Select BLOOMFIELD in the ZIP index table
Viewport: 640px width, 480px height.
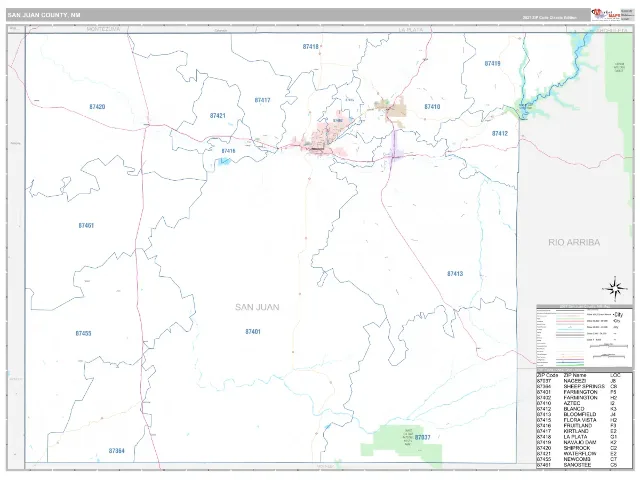580,414
